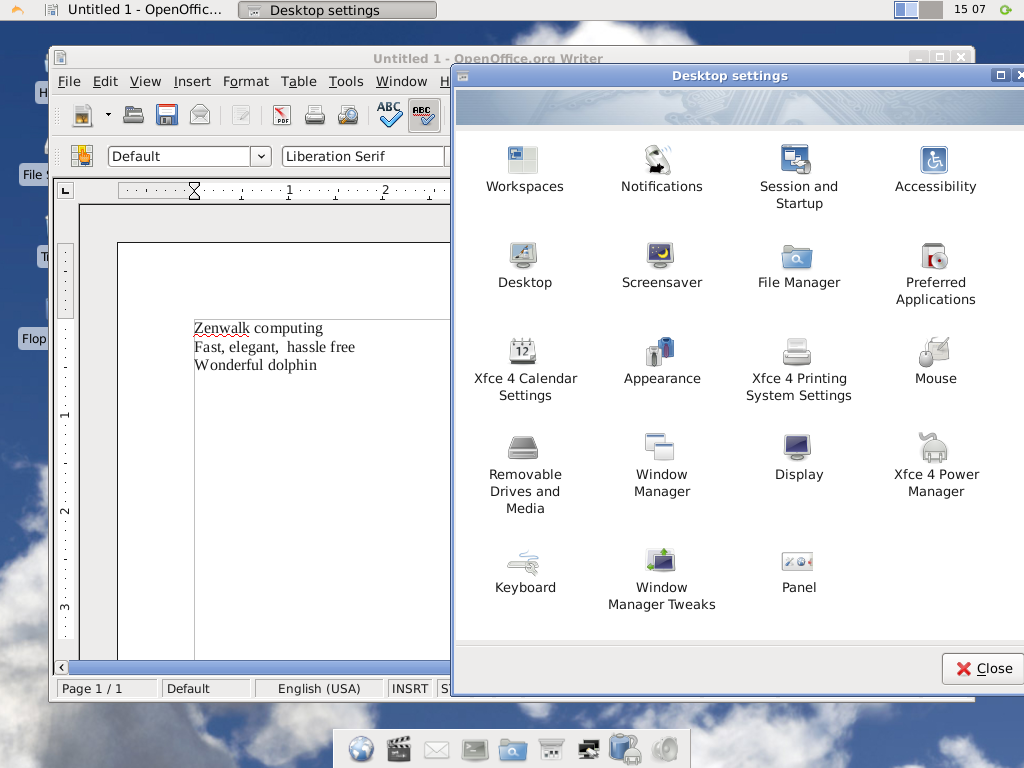Click the tab stop type selector on ruler
Image resolution: width=1024 pixels, height=768 pixels.
pyautogui.click(x=65, y=191)
